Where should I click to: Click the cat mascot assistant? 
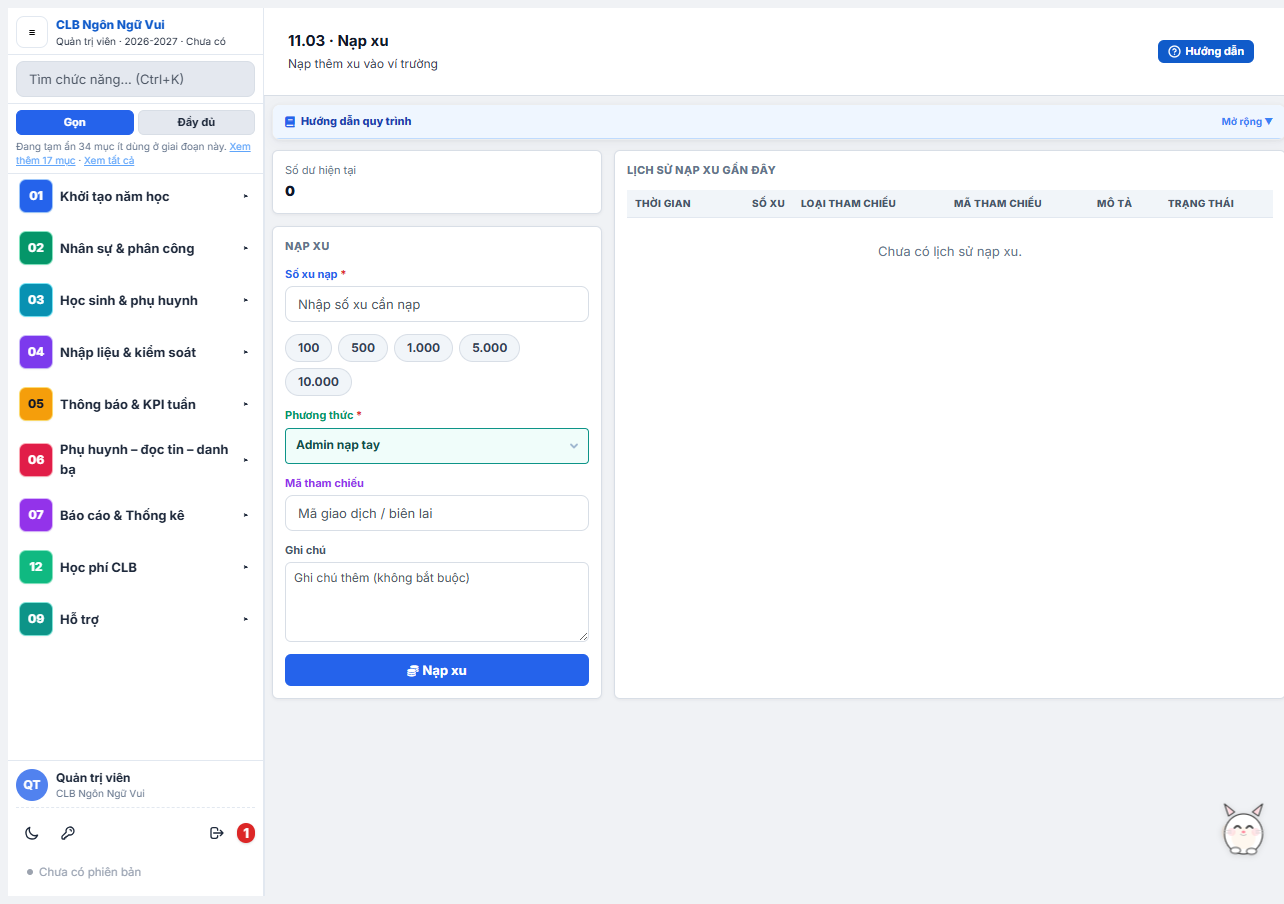point(1244,829)
